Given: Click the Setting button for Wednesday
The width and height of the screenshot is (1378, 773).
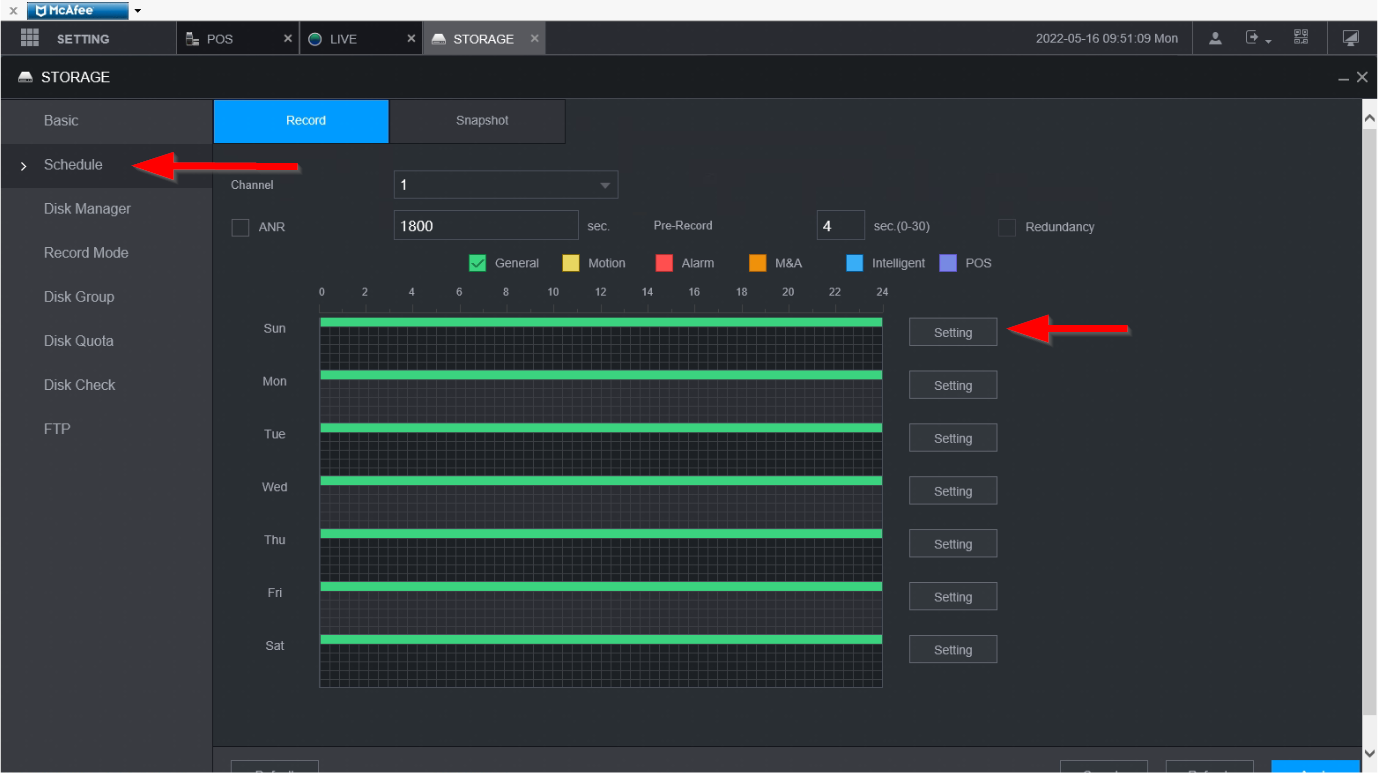Looking at the screenshot, I should click(952, 491).
